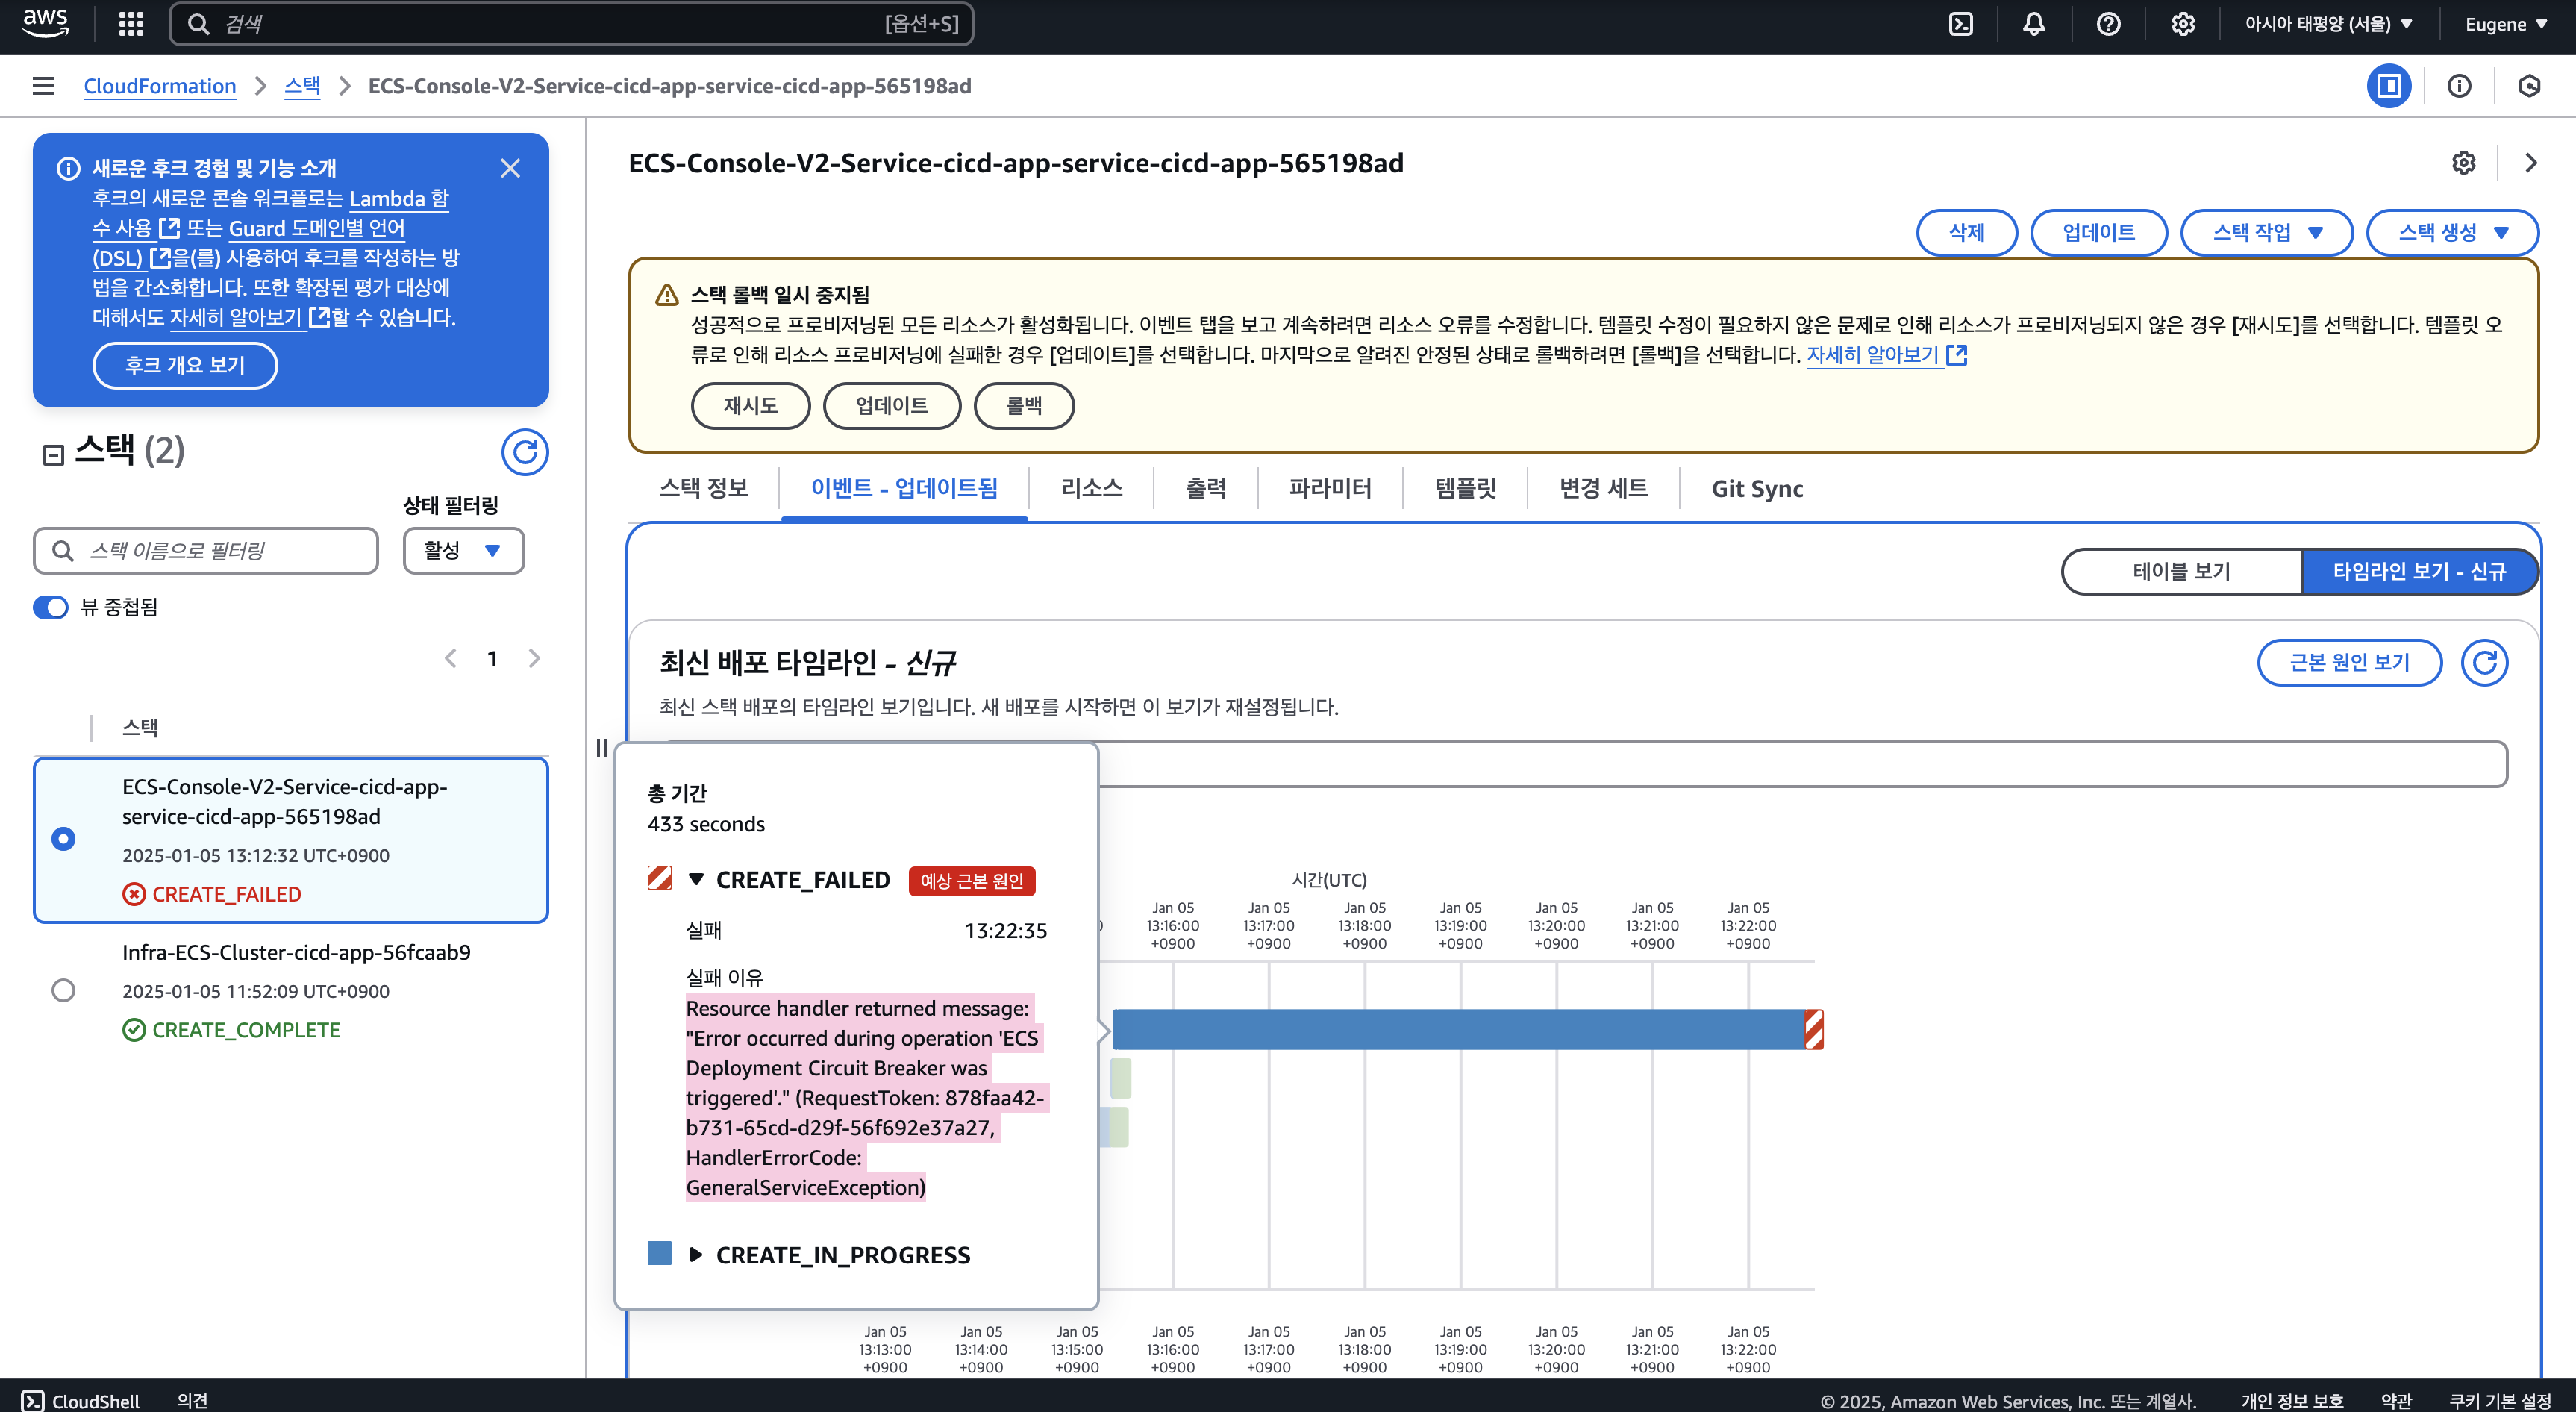Viewport: 2576px width, 1412px height.
Task: Open the hamburger navigation menu
Action: 43,86
